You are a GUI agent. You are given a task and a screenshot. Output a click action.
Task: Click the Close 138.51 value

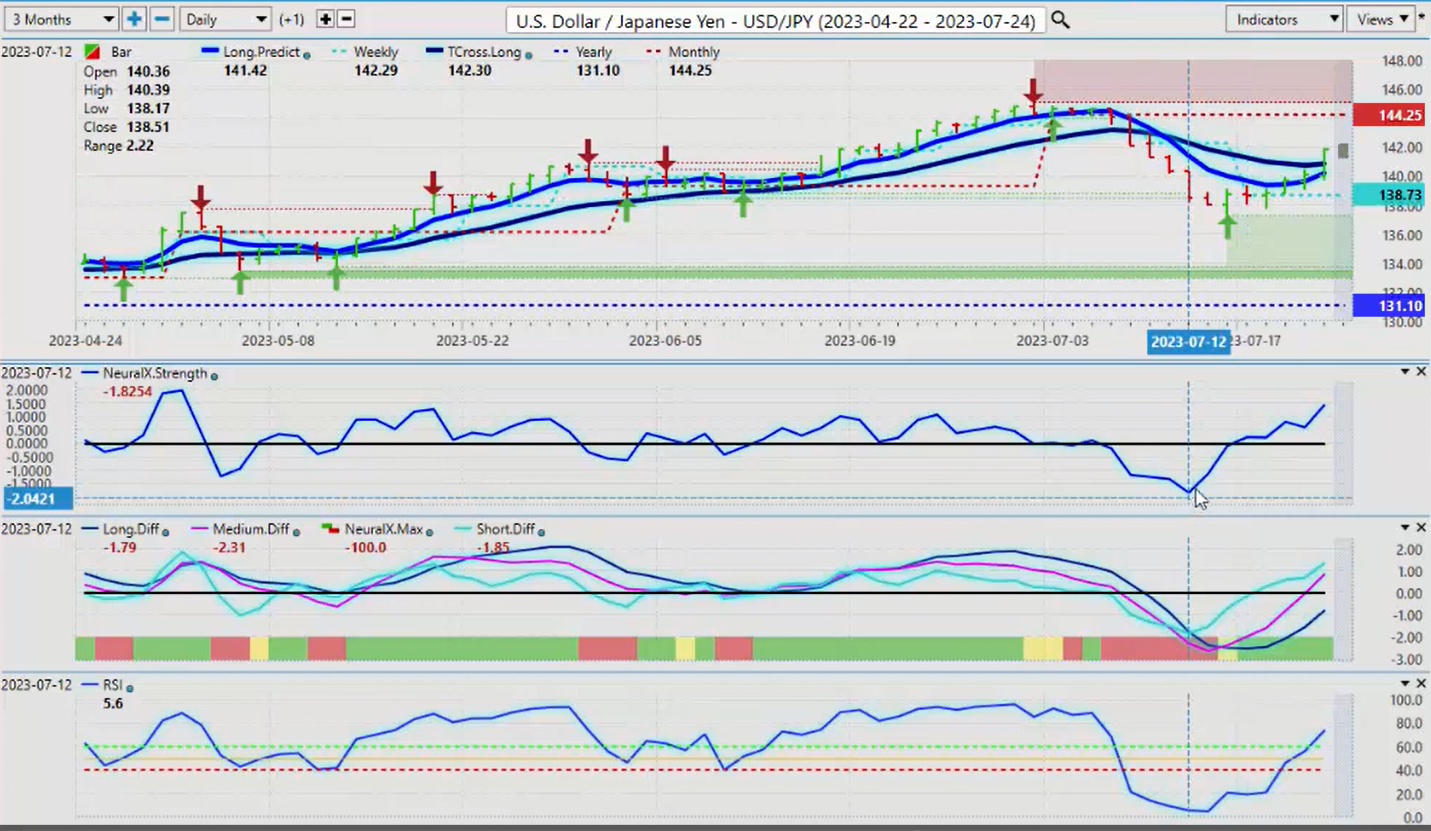(147, 127)
